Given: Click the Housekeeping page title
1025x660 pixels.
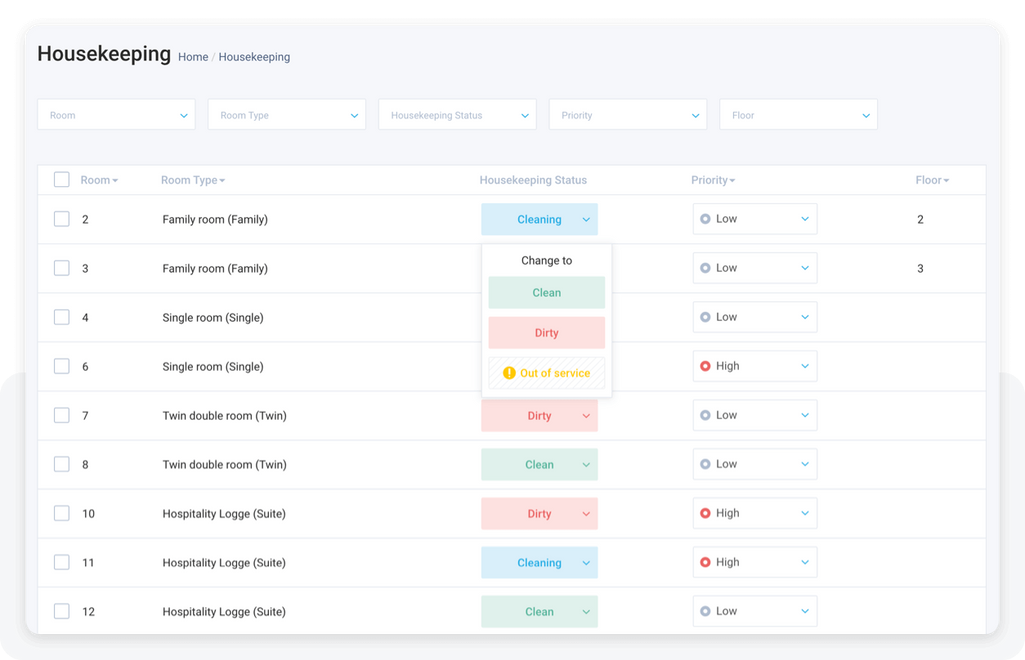Looking at the screenshot, I should pos(104,54).
